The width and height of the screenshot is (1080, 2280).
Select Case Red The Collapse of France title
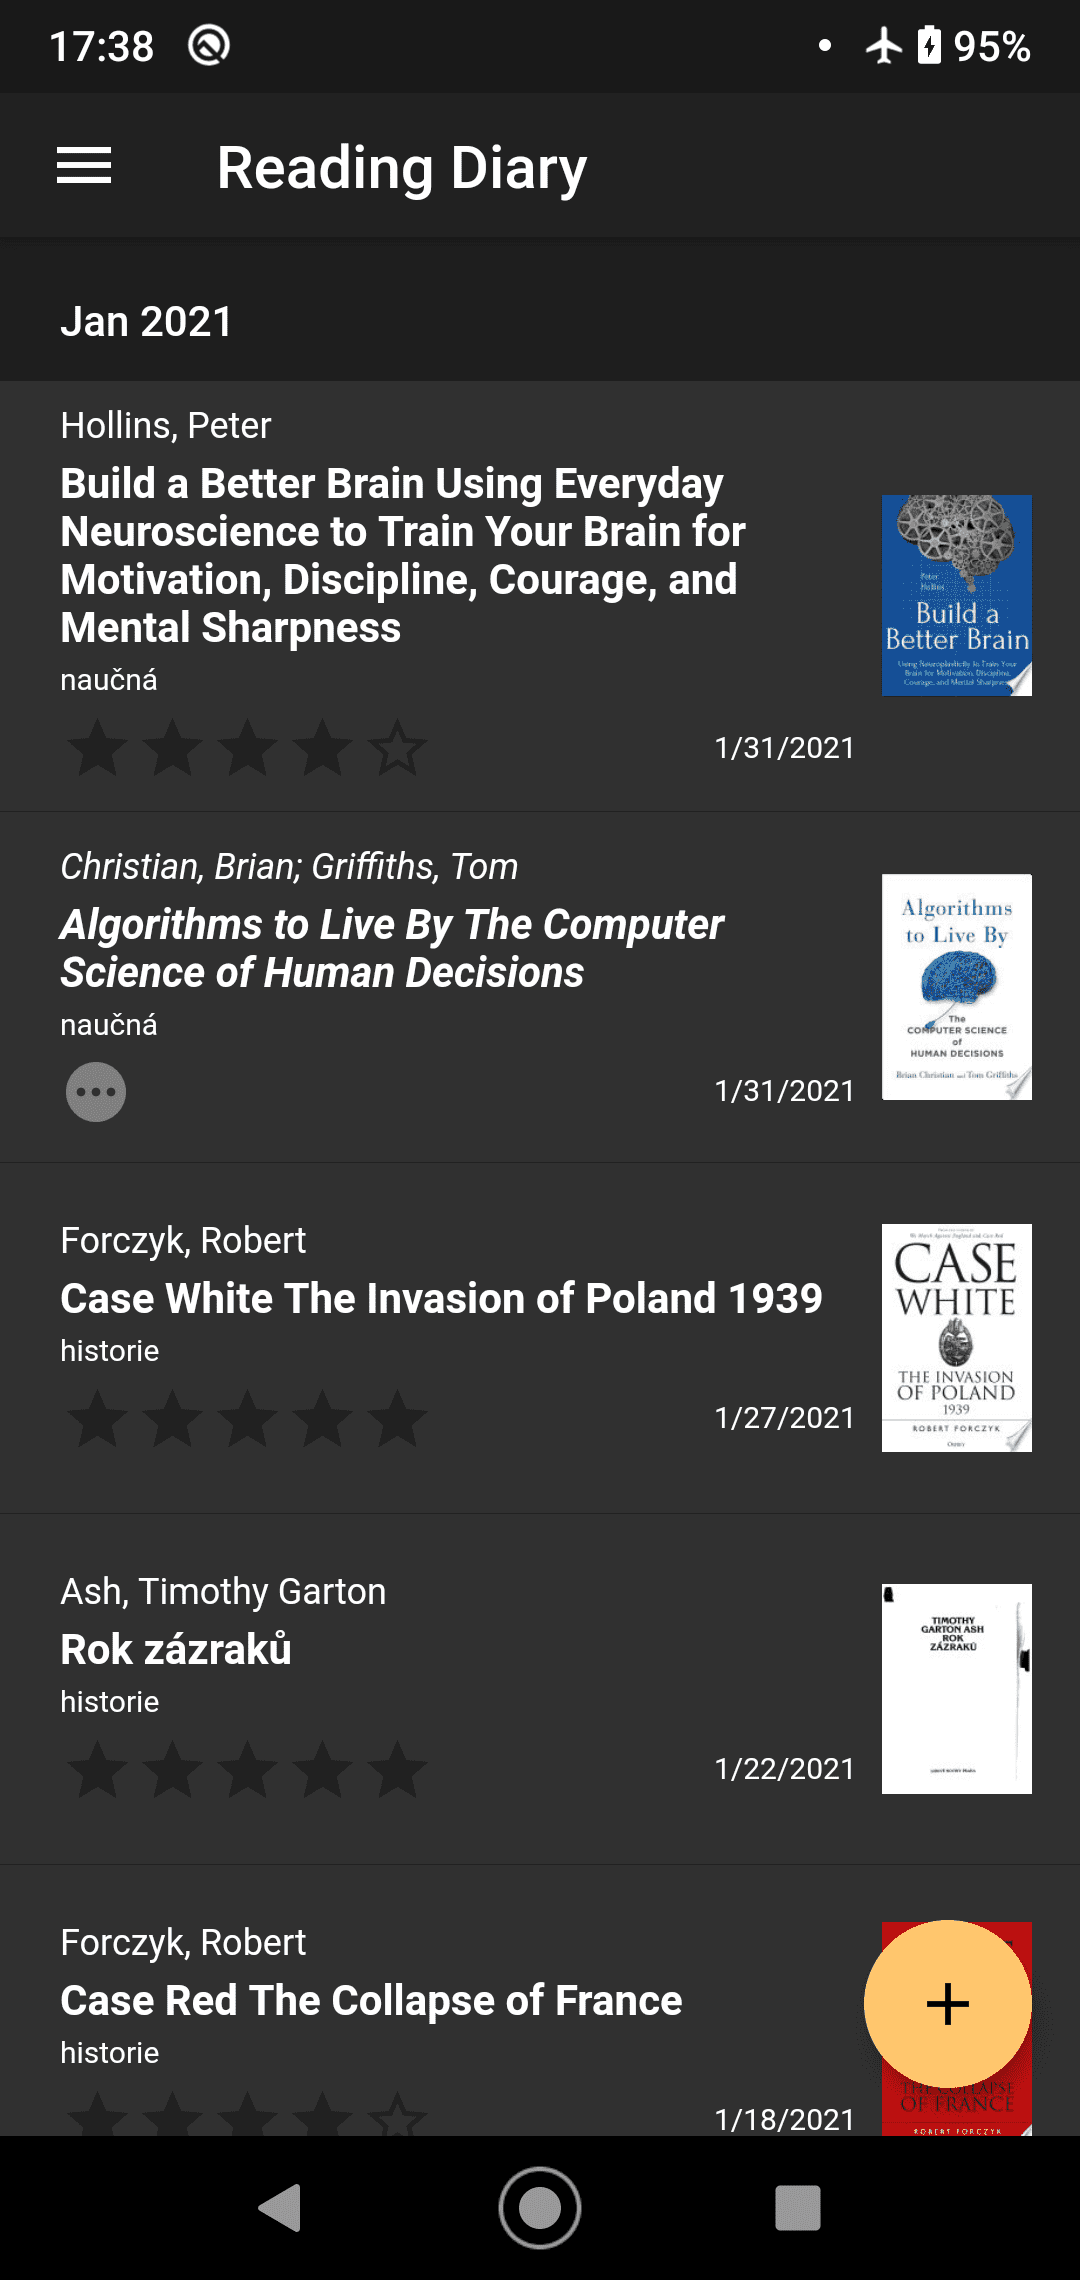click(x=371, y=2000)
